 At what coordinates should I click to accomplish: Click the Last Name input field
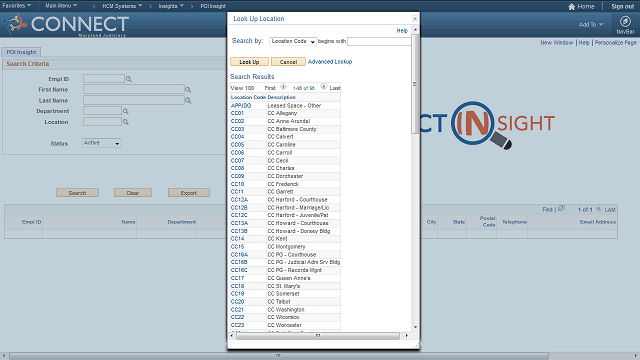(x=134, y=100)
